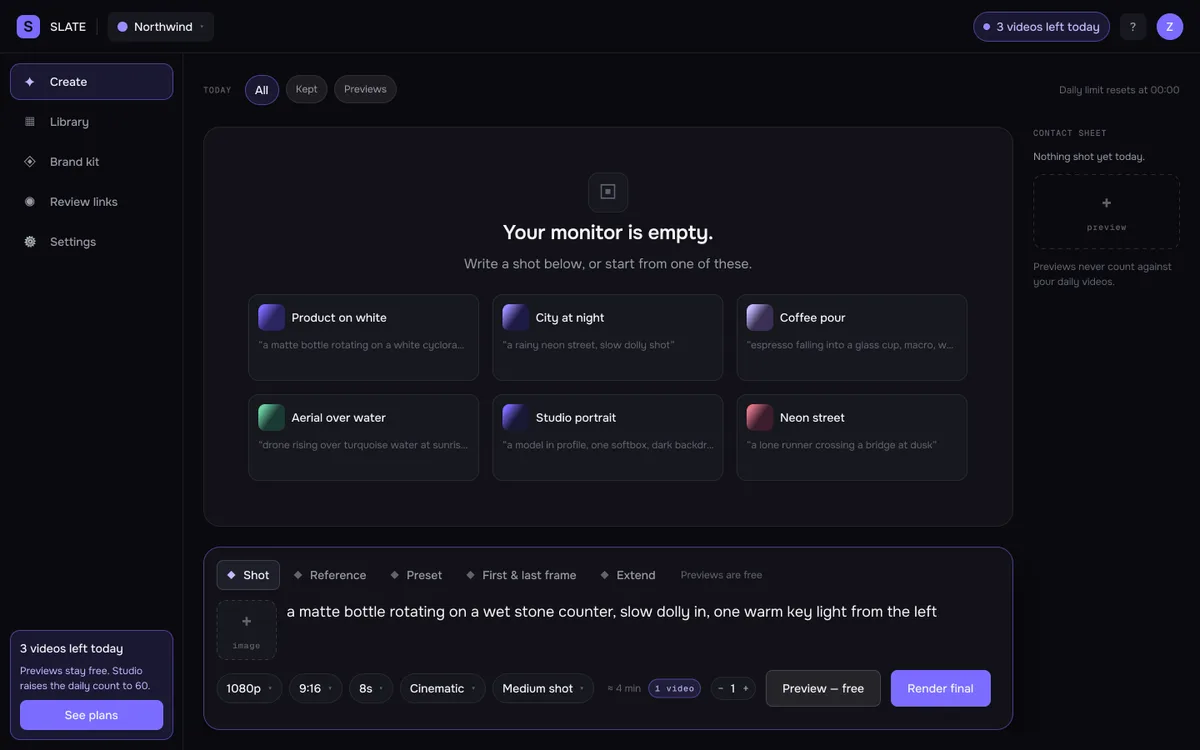Image resolution: width=1200 pixels, height=750 pixels.
Task: Click the green Aerial over water swatch
Action: pos(271,417)
